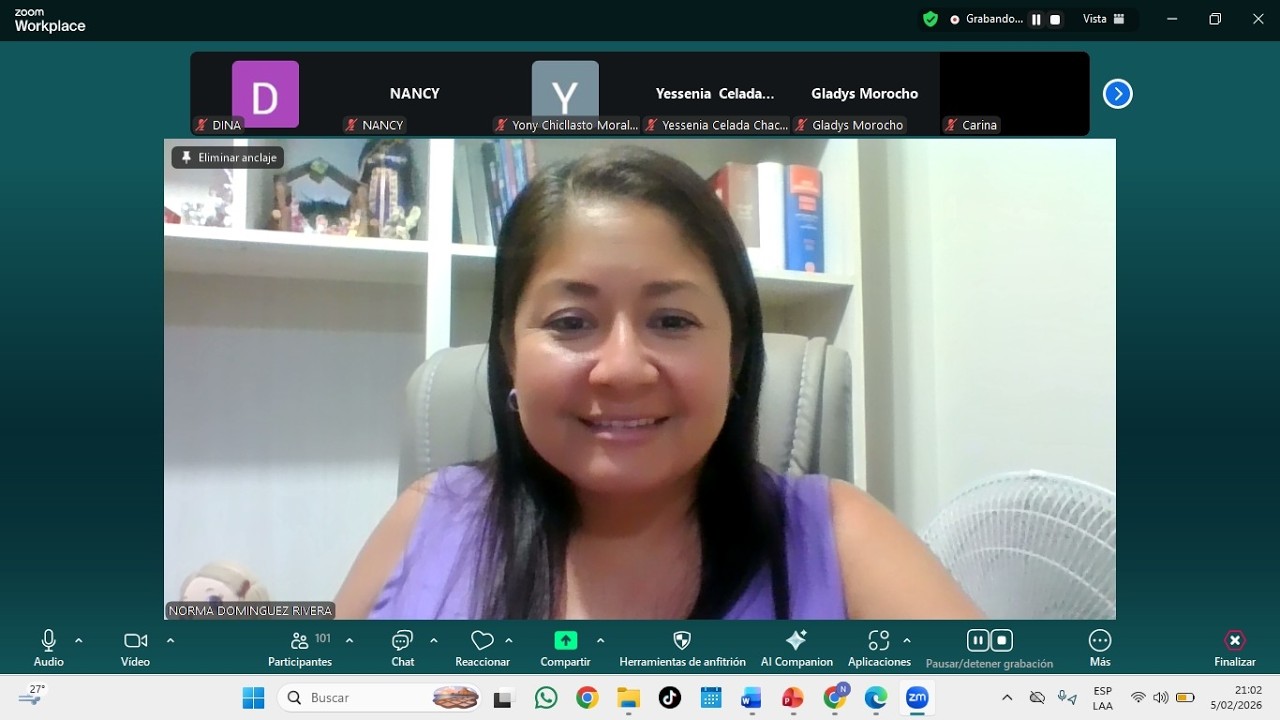This screenshot has width=1280, height=720.
Task: Open Microsoft Edge from the taskbar
Action: click(x=876, y=698)
